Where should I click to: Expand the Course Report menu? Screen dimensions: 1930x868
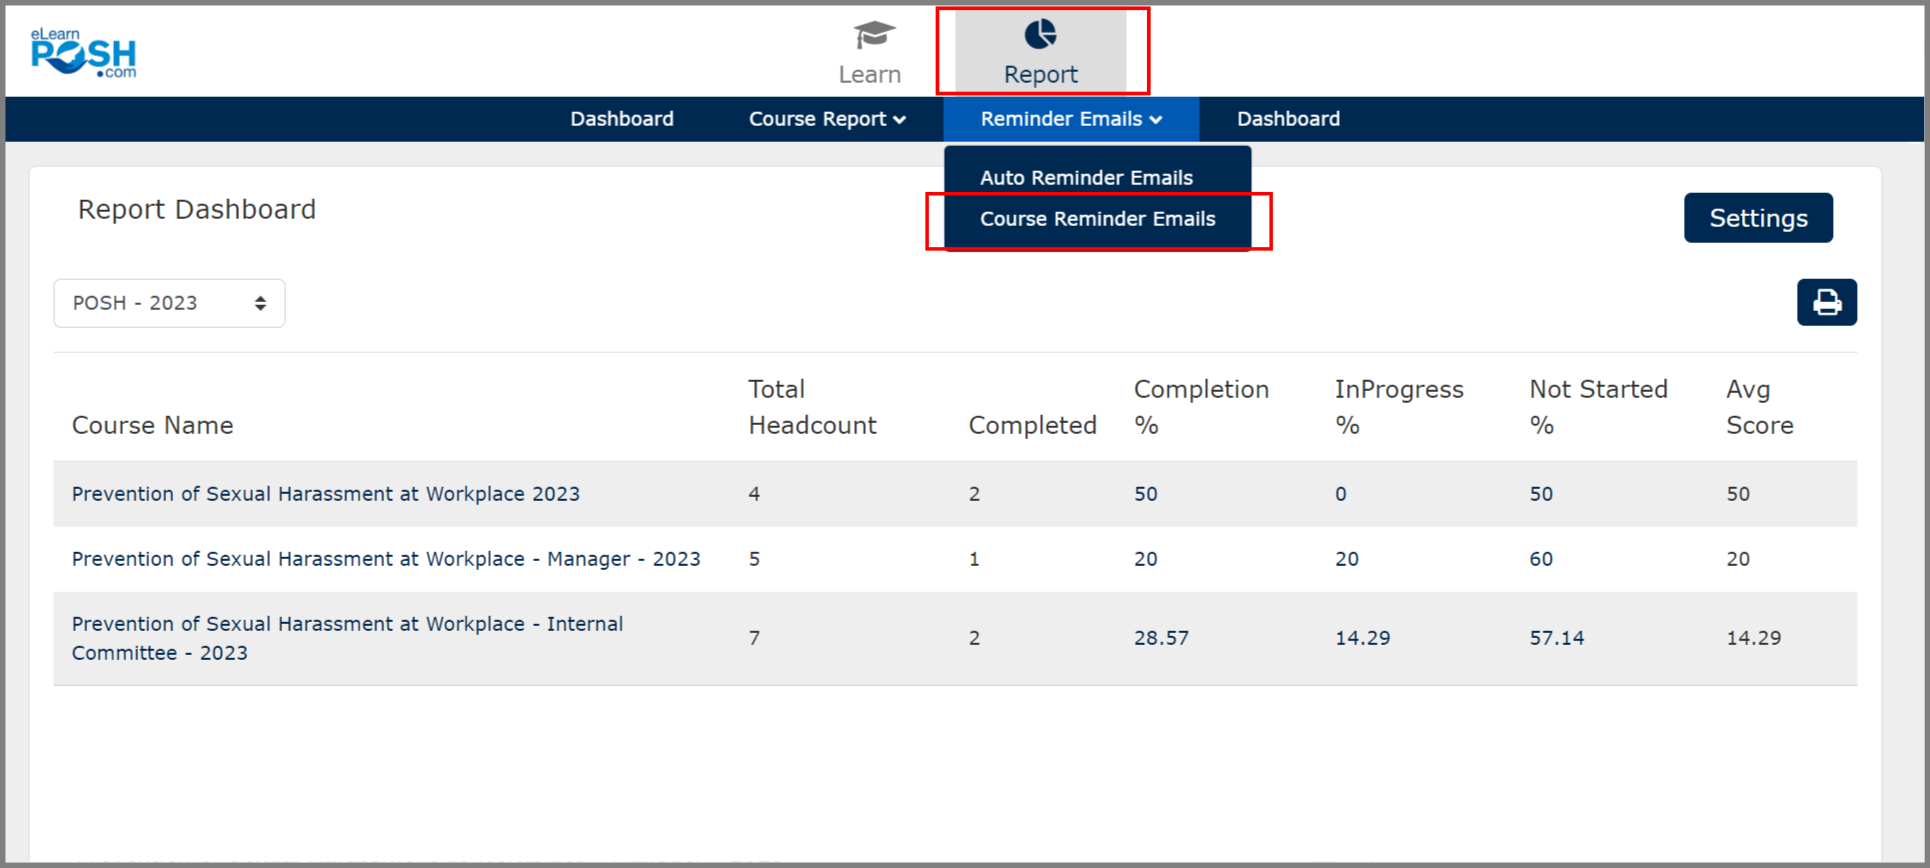tap(827, 119)
